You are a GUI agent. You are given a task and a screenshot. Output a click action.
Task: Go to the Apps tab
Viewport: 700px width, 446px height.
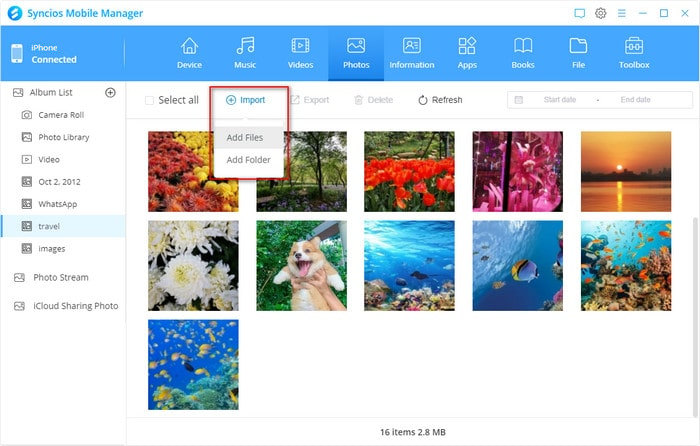(x=467, y=54)
